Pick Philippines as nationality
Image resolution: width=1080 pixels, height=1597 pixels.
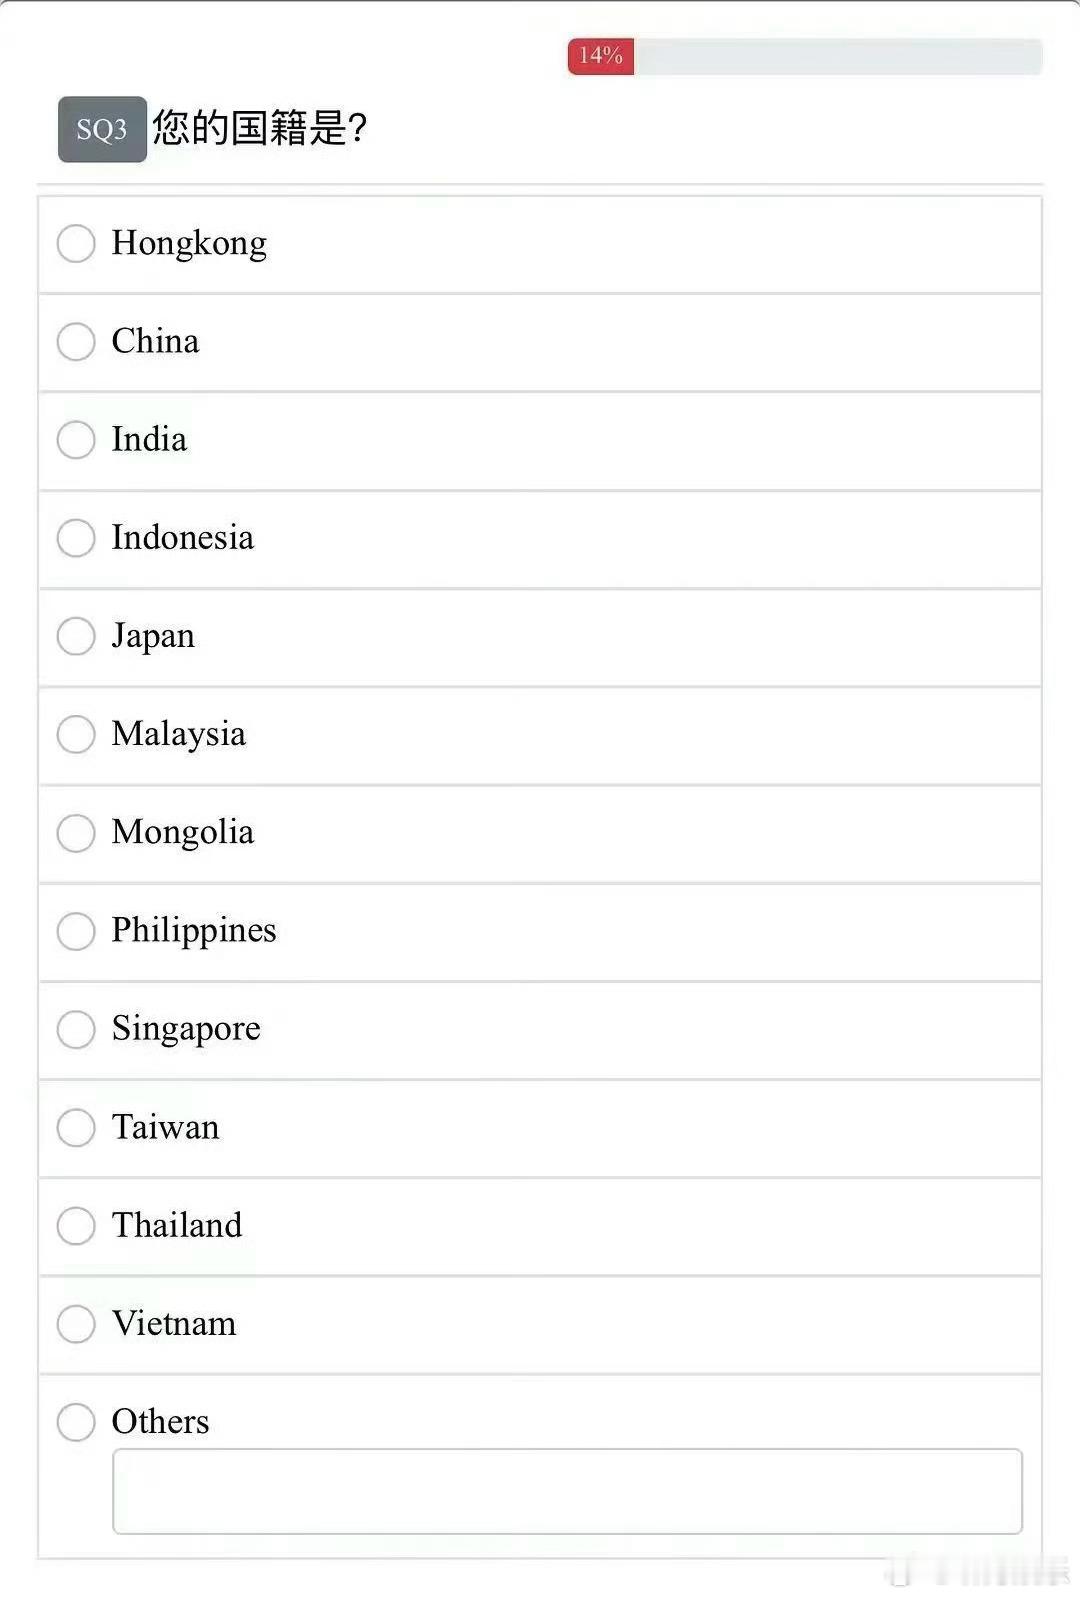[x=76, y=930]
